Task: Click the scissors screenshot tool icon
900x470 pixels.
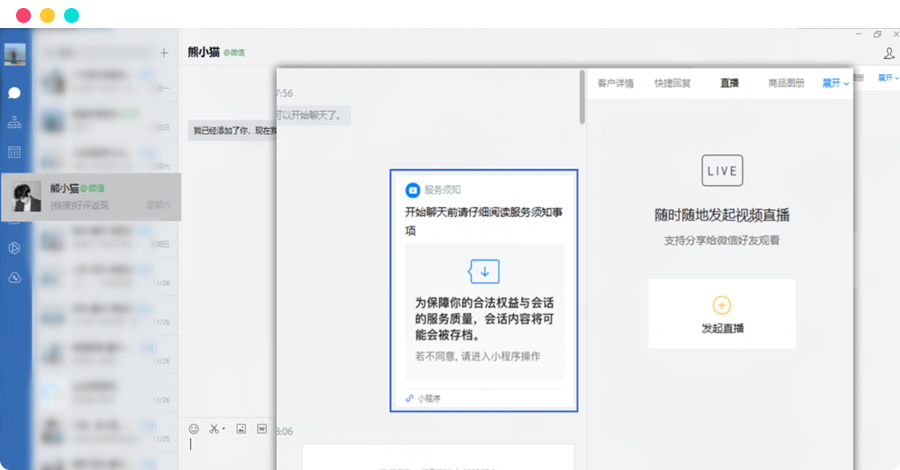Action: coord(213,429)
